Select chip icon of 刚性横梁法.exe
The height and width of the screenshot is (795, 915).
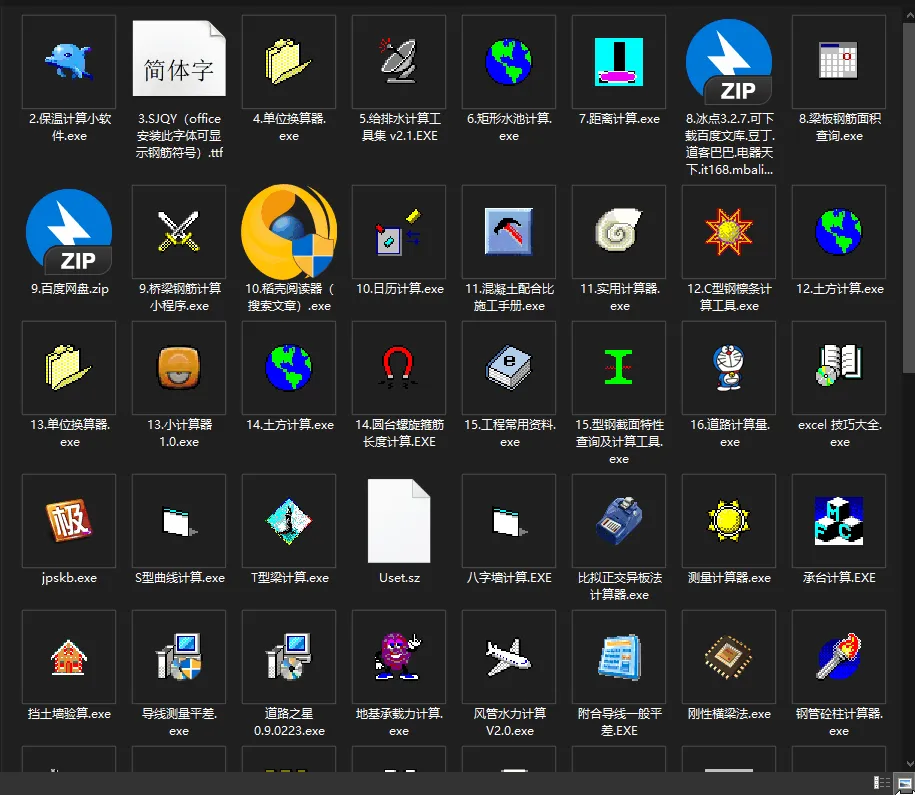click(x=729, y=657)
